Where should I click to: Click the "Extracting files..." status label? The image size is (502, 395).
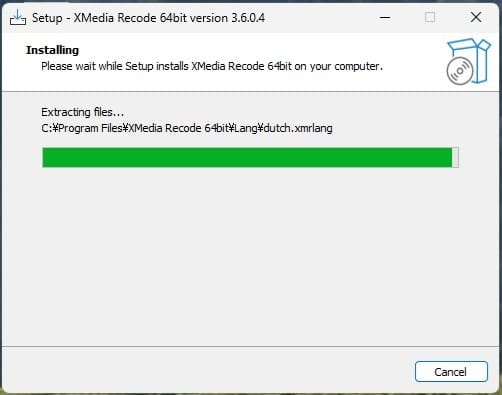pos(83,112)
